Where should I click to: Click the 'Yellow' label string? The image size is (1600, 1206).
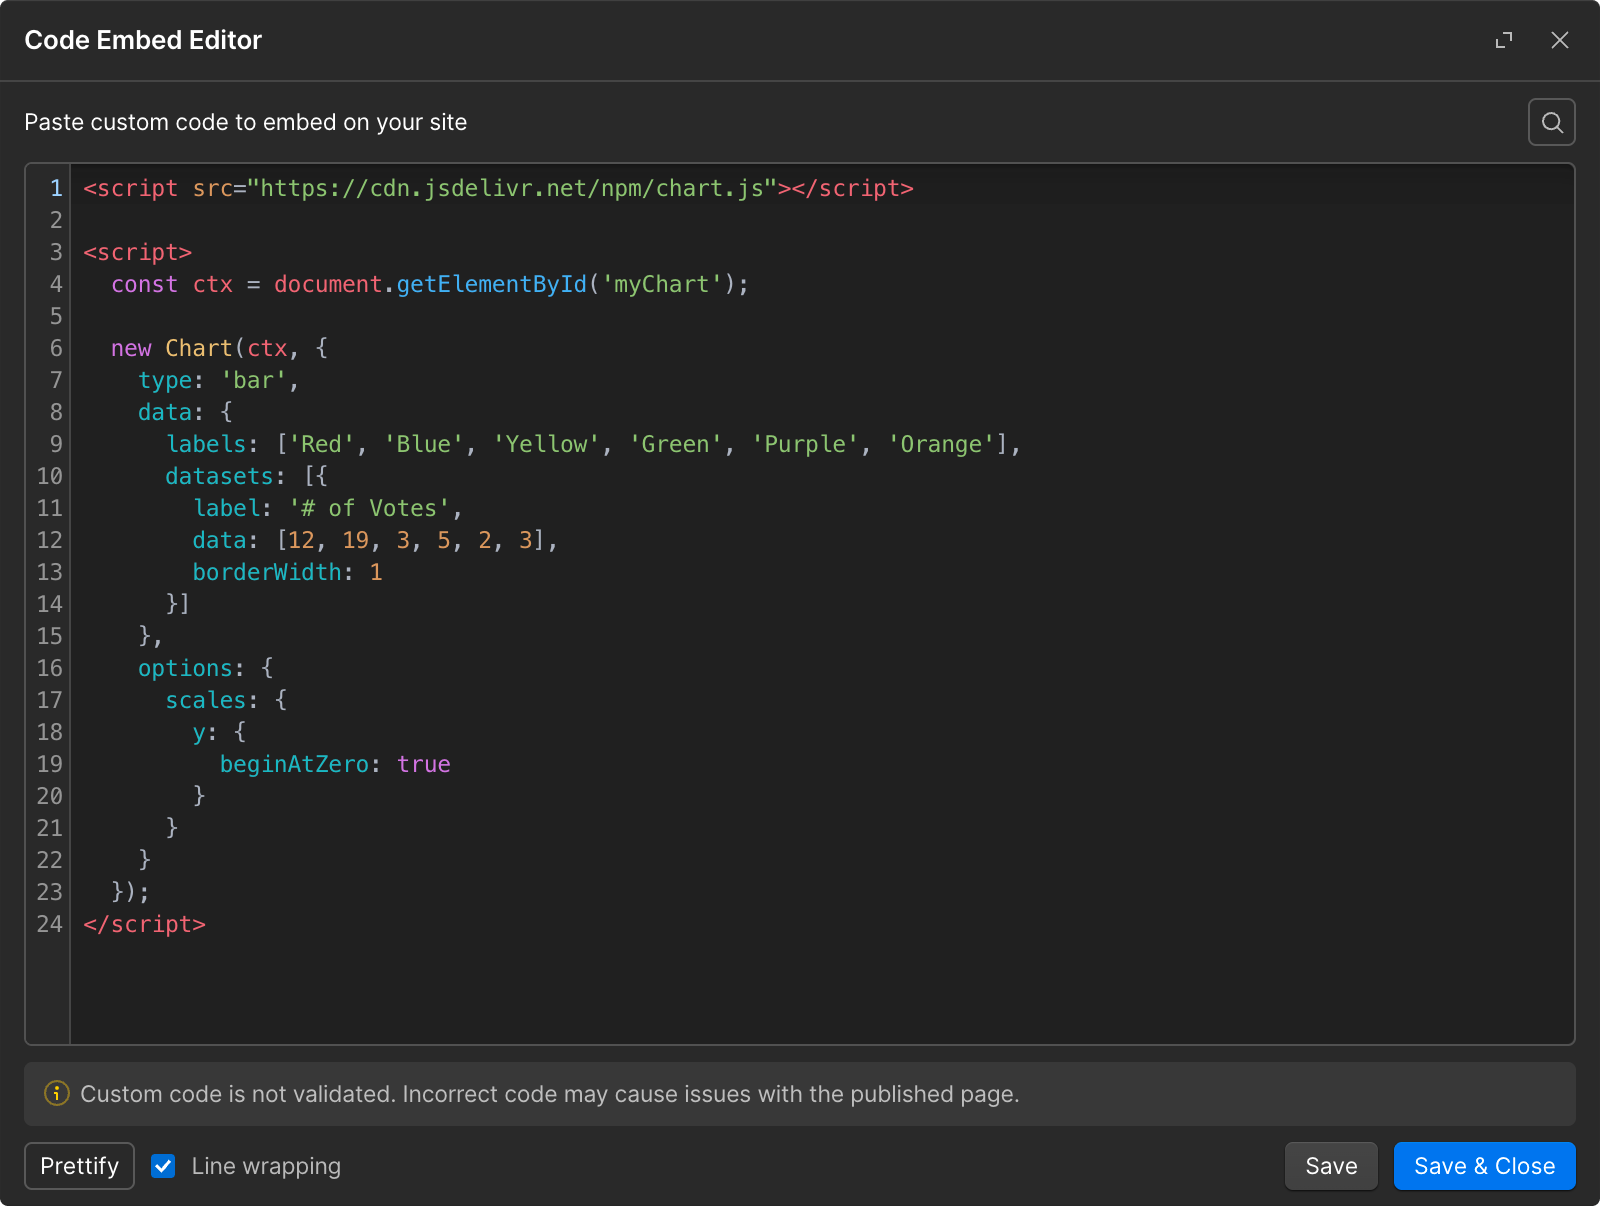pyautogui.click(x=546, y=444)
